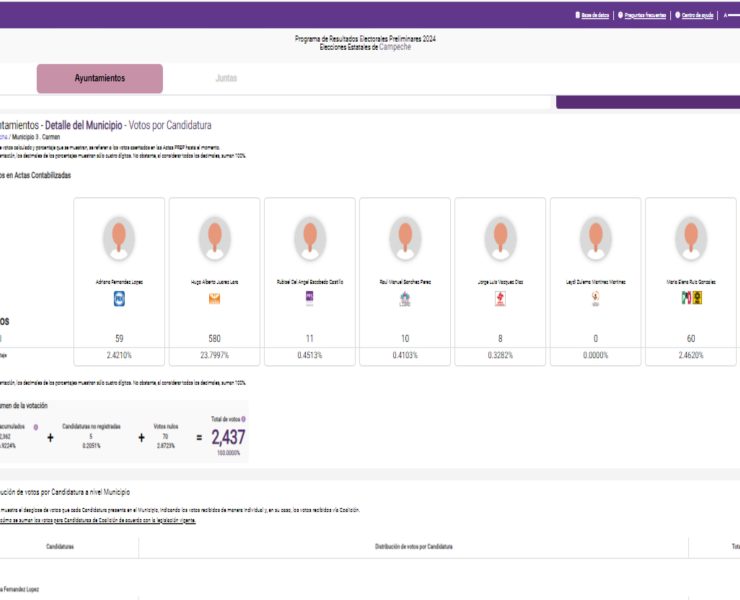Select the Hugo Alberto Juarez Lara avatar
740x600 pixels.
214,238
